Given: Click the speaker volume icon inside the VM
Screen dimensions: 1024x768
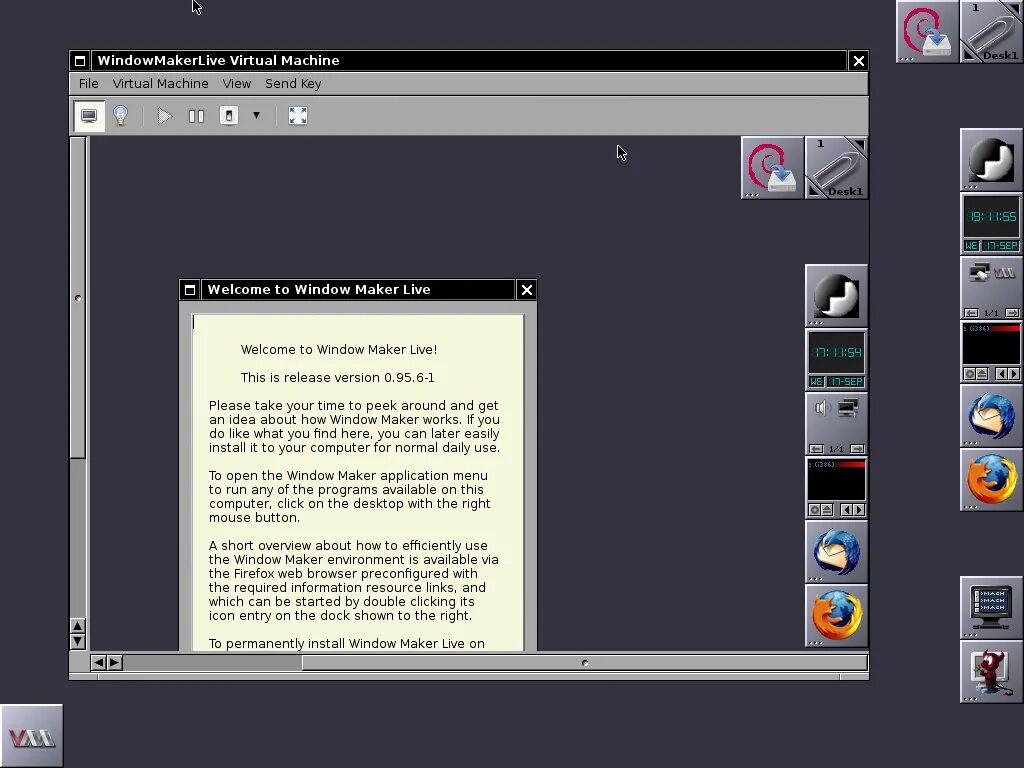Looking at the screenshot, I should point(821,409).
